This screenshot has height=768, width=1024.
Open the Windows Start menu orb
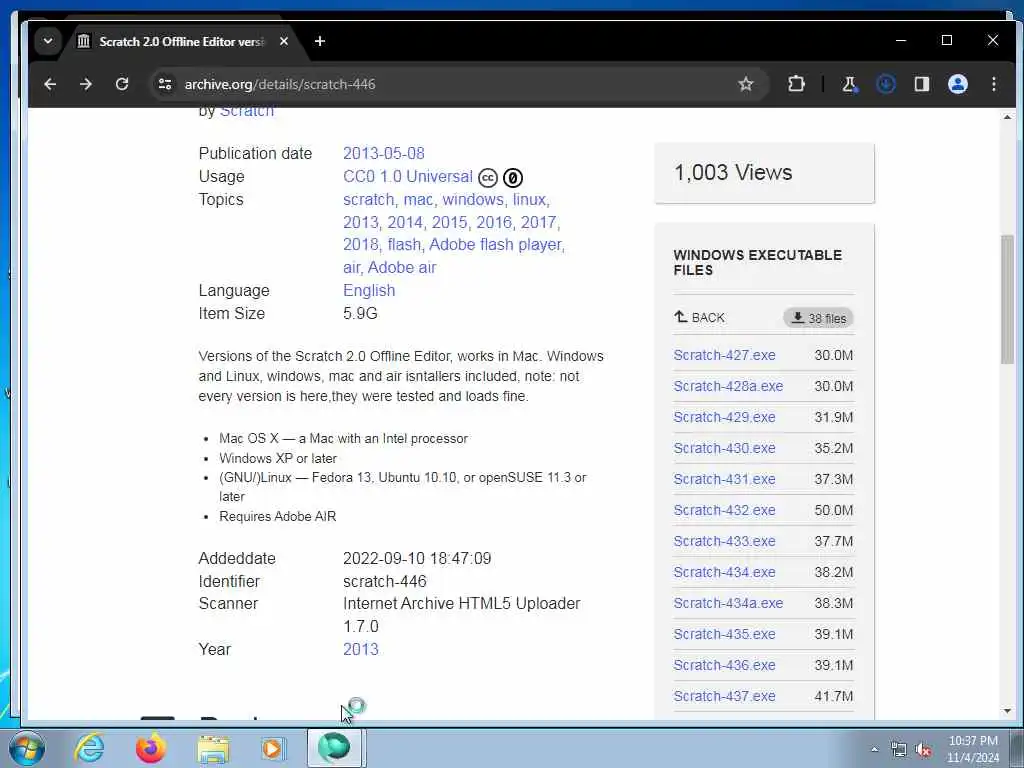click(x=26, y=748)
